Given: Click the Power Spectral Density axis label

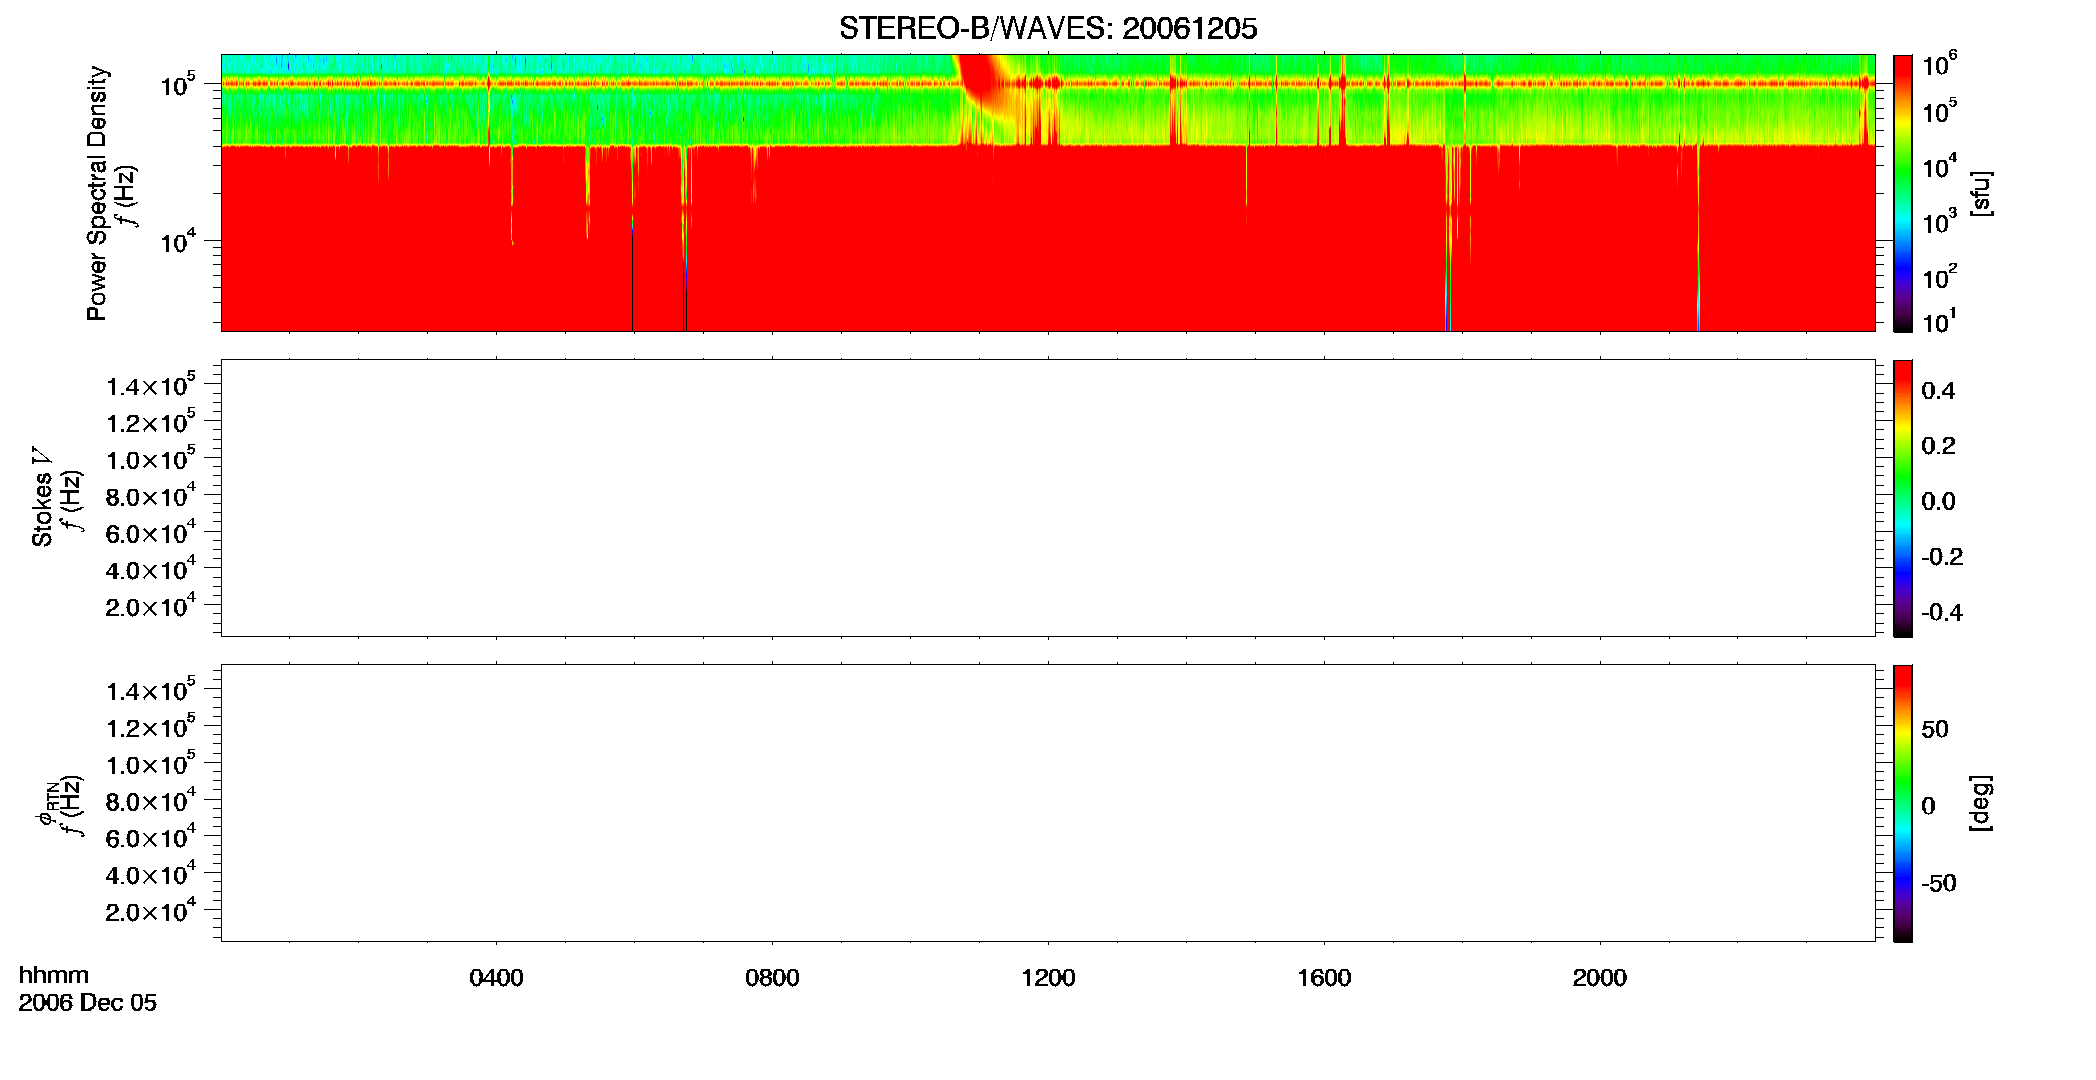Looking at the screenshot, I should (x=97, y=193).
